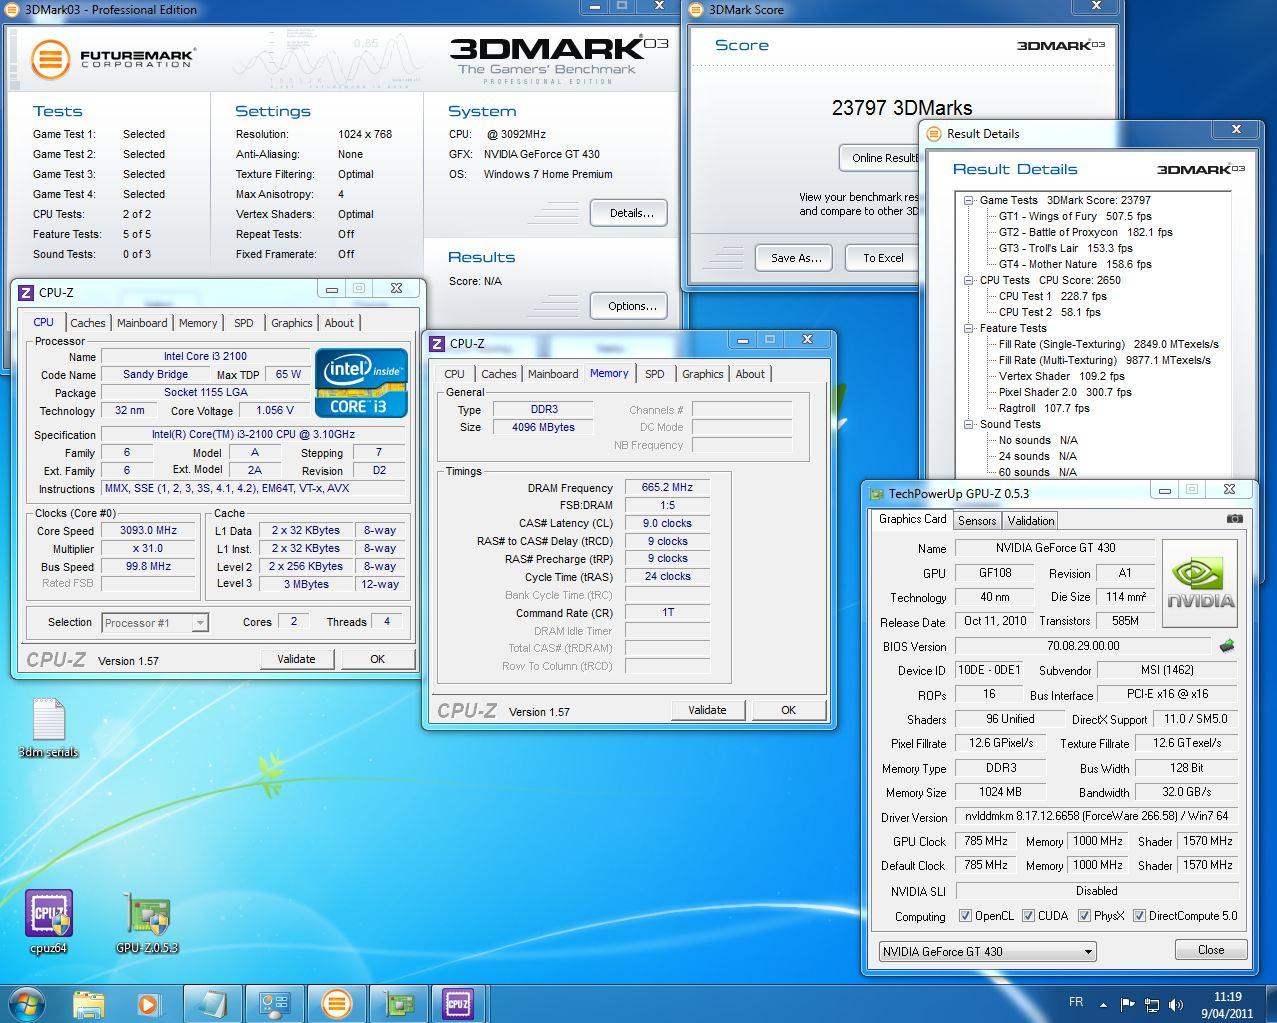Select the Pixel Shader 2.0 result row
The height and width of the screenshot is (1023, 1277).
tap(1065, 392)
